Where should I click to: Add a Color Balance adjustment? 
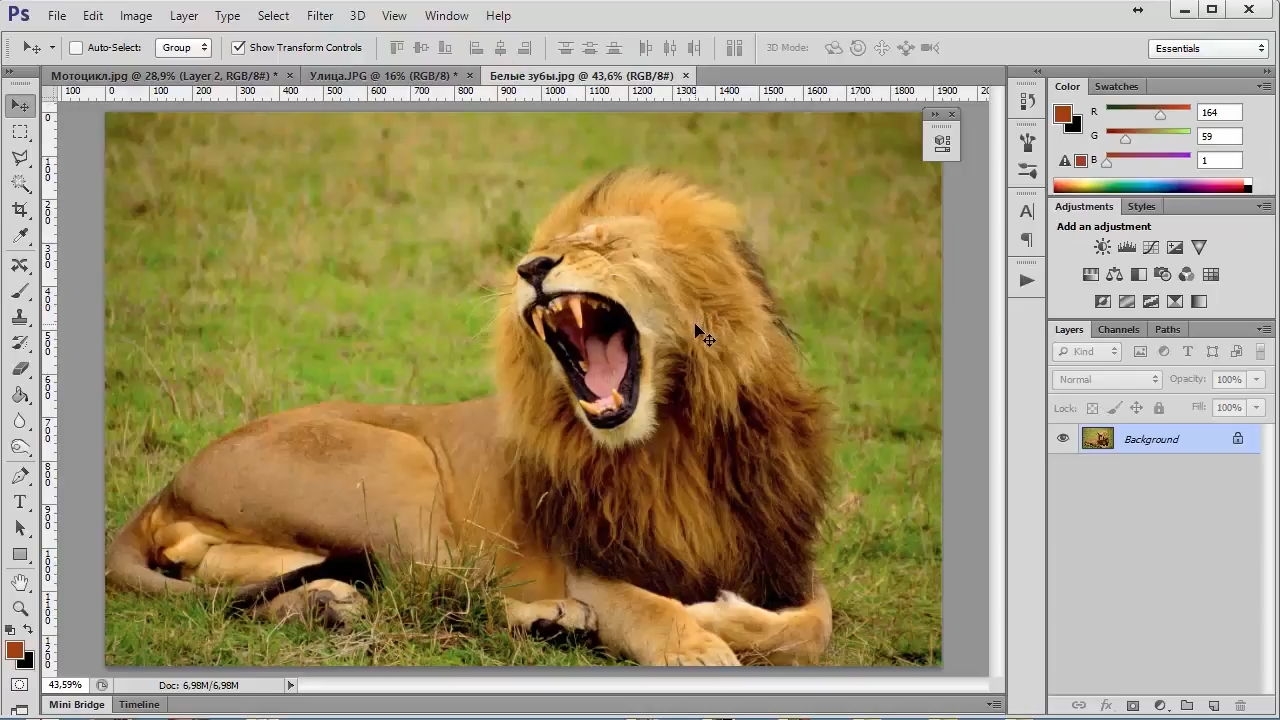[x=1114, y=274]
